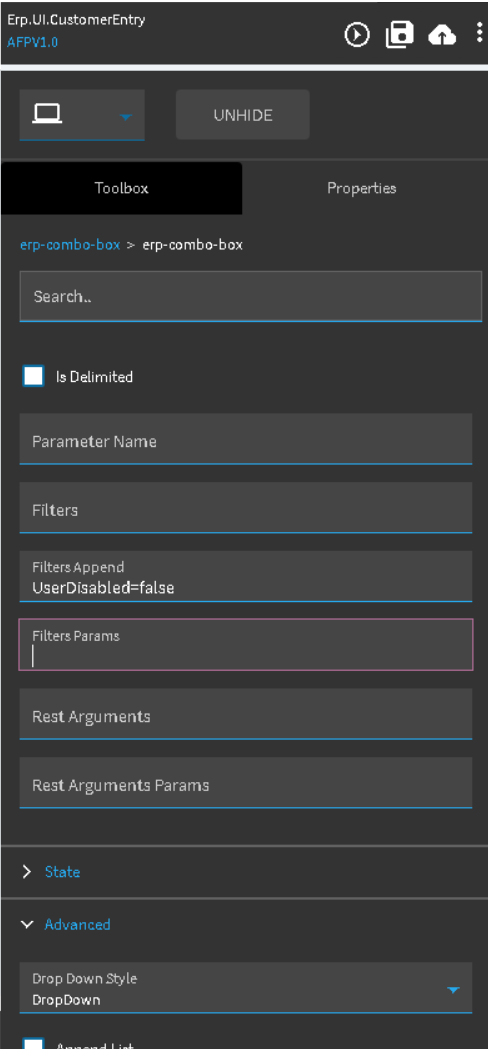
Task: Open the device selector dropdown arrow
Action: 125,116
